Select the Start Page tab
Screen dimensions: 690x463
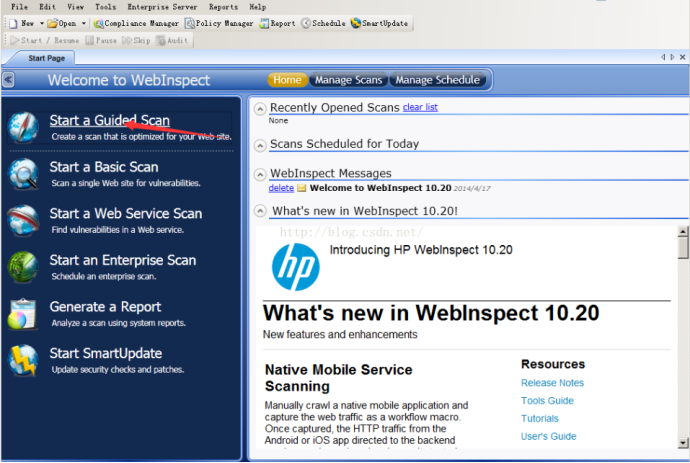coord(46,58)
